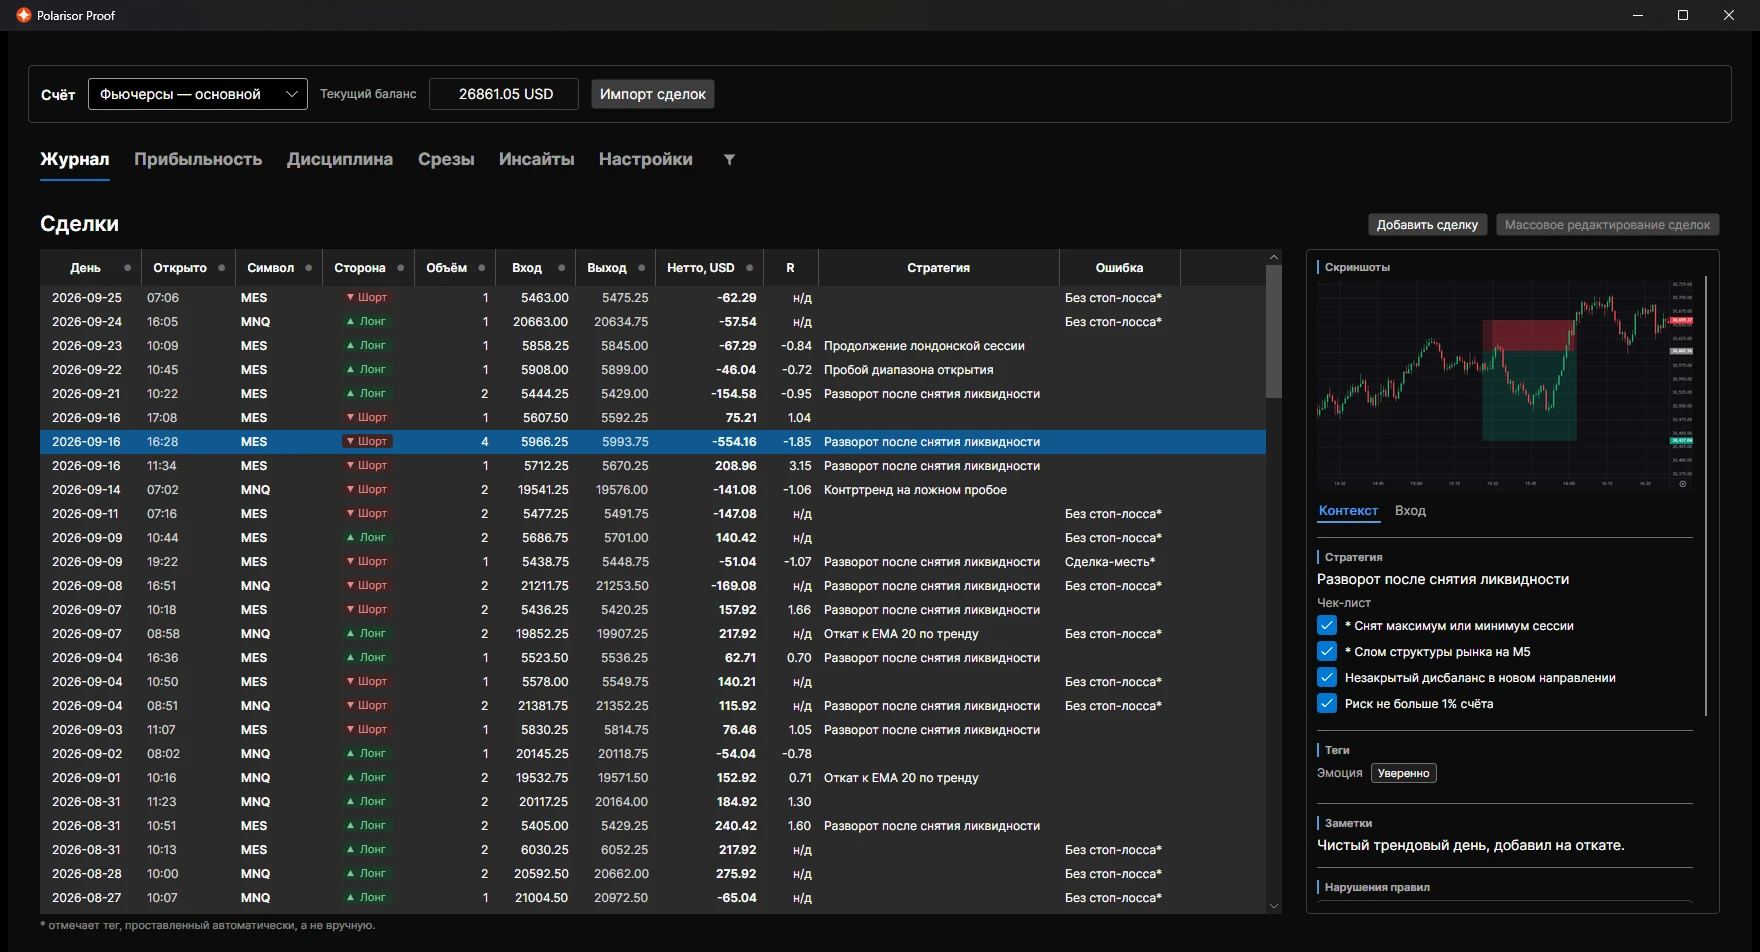Screen dimensions: 1760x952
Task: Toggle 'Снят максимум или минимум сессии' checkbox
Action: [1327, 626]
